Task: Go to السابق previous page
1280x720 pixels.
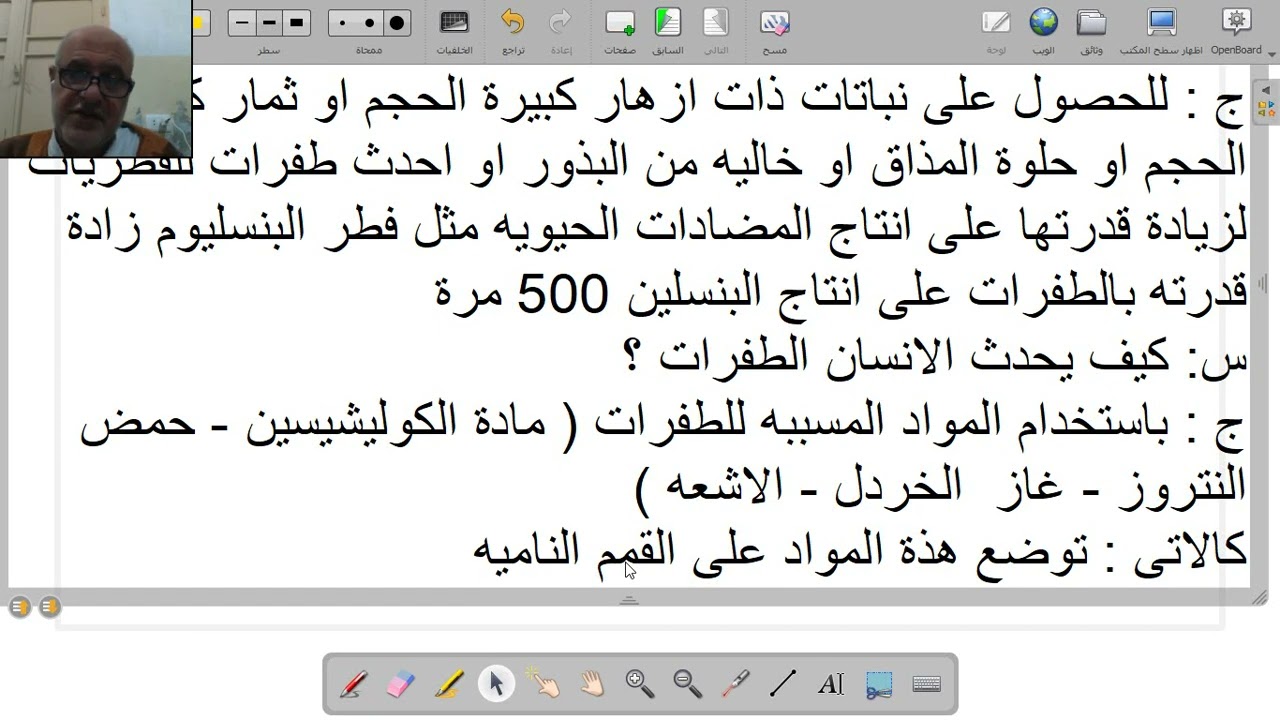Action: pos(668,30)
